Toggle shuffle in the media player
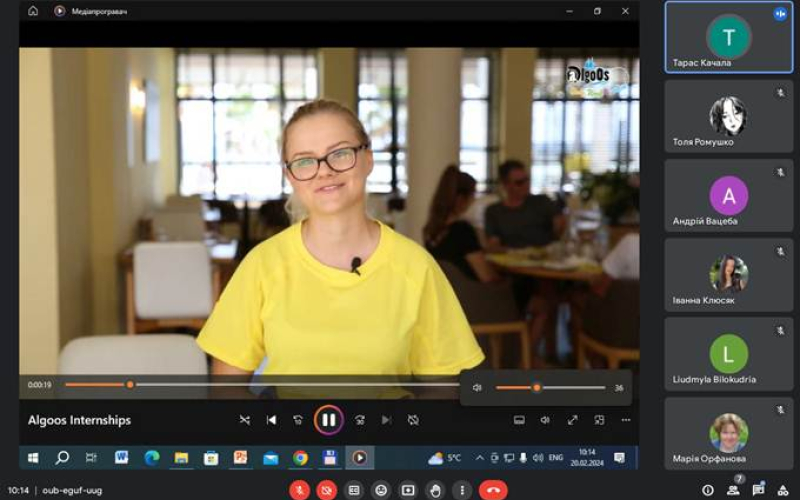The width and height of the screenshot is (800, 500). click(245, 420)
